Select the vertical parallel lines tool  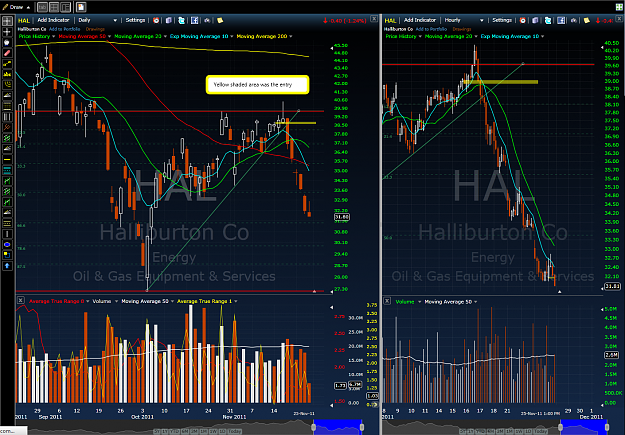click(7, 117)
